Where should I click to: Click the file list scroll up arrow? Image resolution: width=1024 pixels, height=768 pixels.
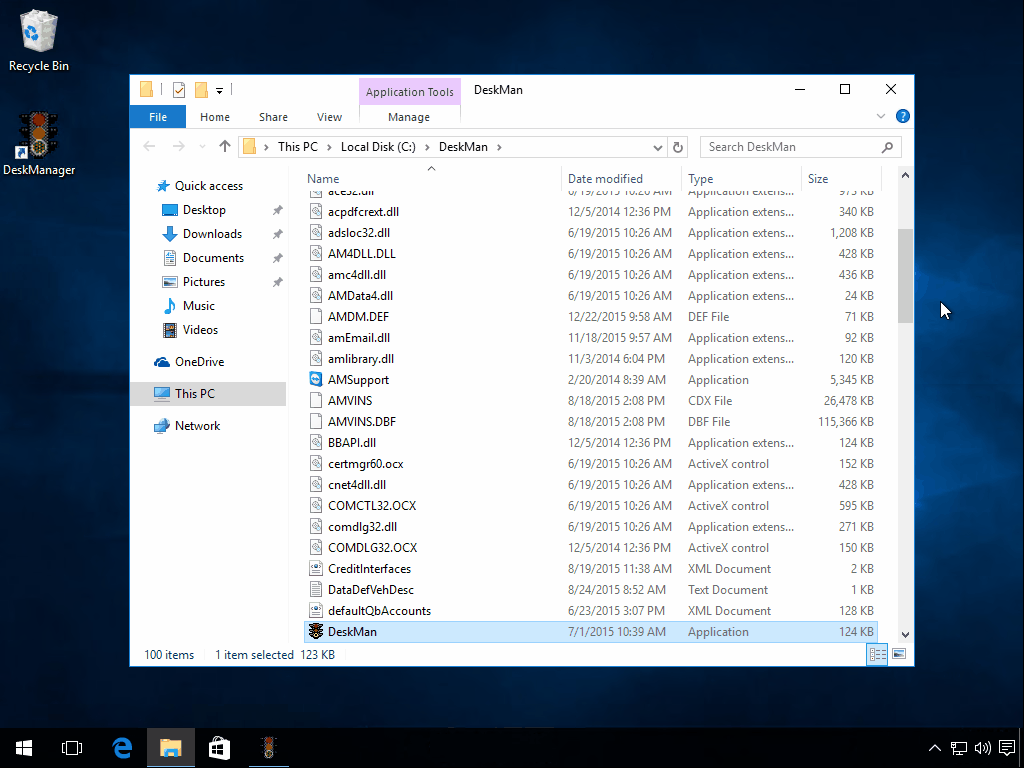coord(905,175)
